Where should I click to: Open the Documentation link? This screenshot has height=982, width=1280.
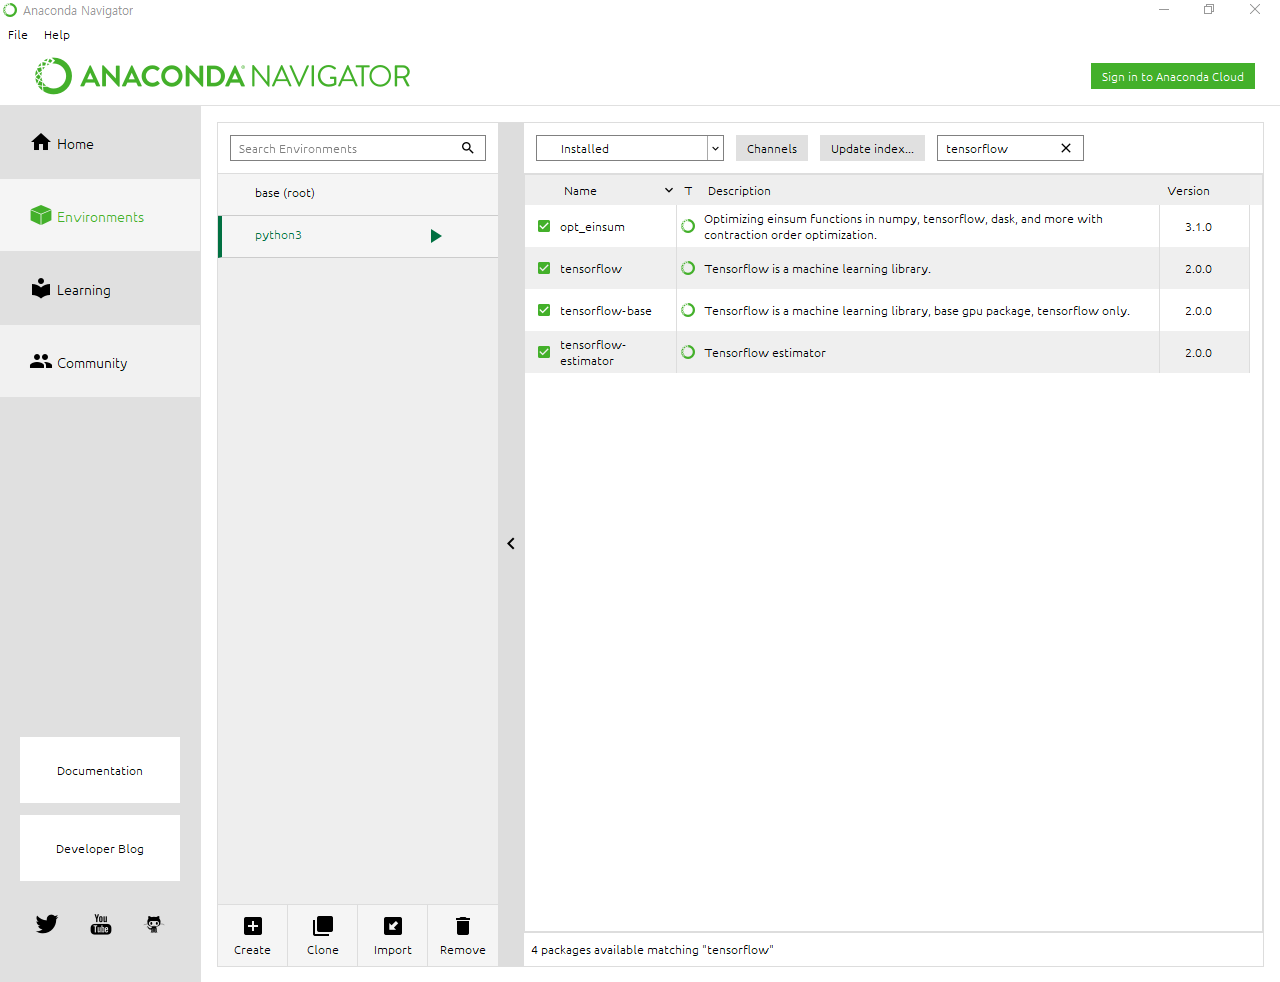pyautogui.click(x=100, y=770)
